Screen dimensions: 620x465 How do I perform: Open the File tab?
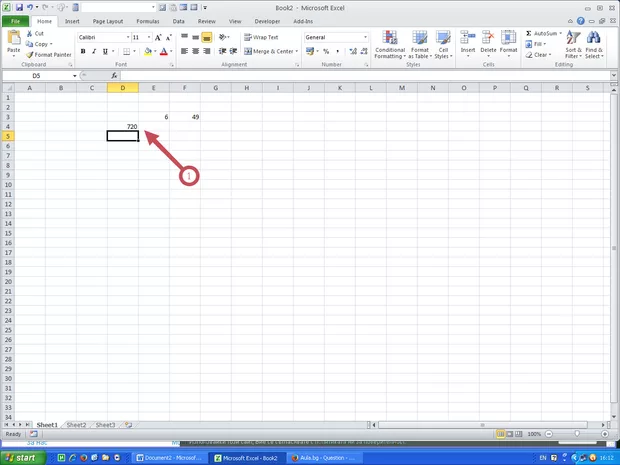coord(15,21)
